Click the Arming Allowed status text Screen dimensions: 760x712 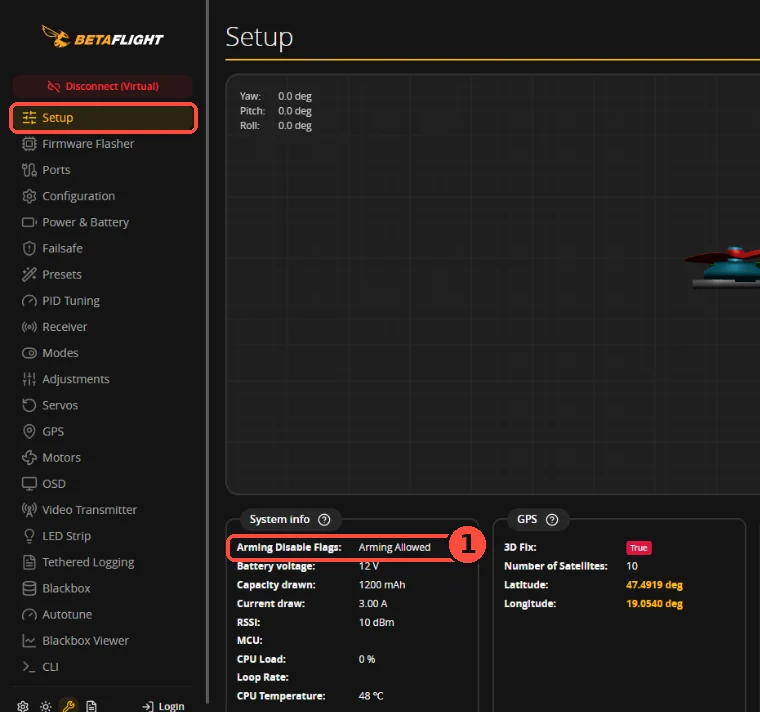click(x=394, y=547)
